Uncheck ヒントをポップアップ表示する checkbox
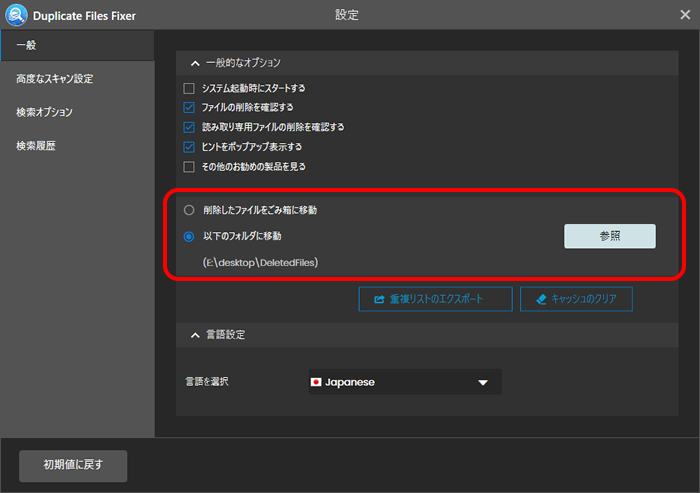 [x=189, y=147]
